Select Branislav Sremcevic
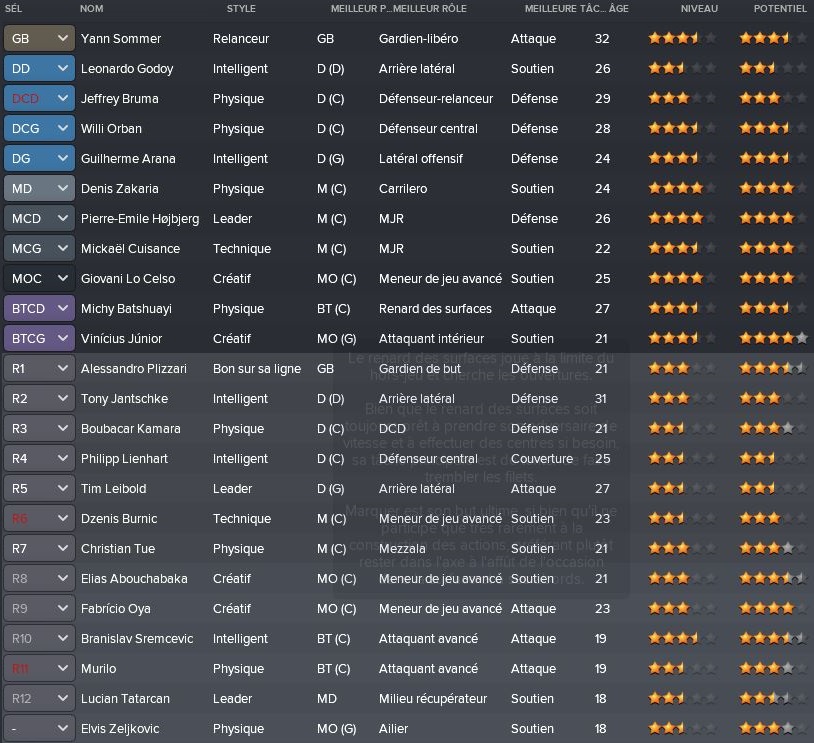814x743 pixels. tap(137, 639)
